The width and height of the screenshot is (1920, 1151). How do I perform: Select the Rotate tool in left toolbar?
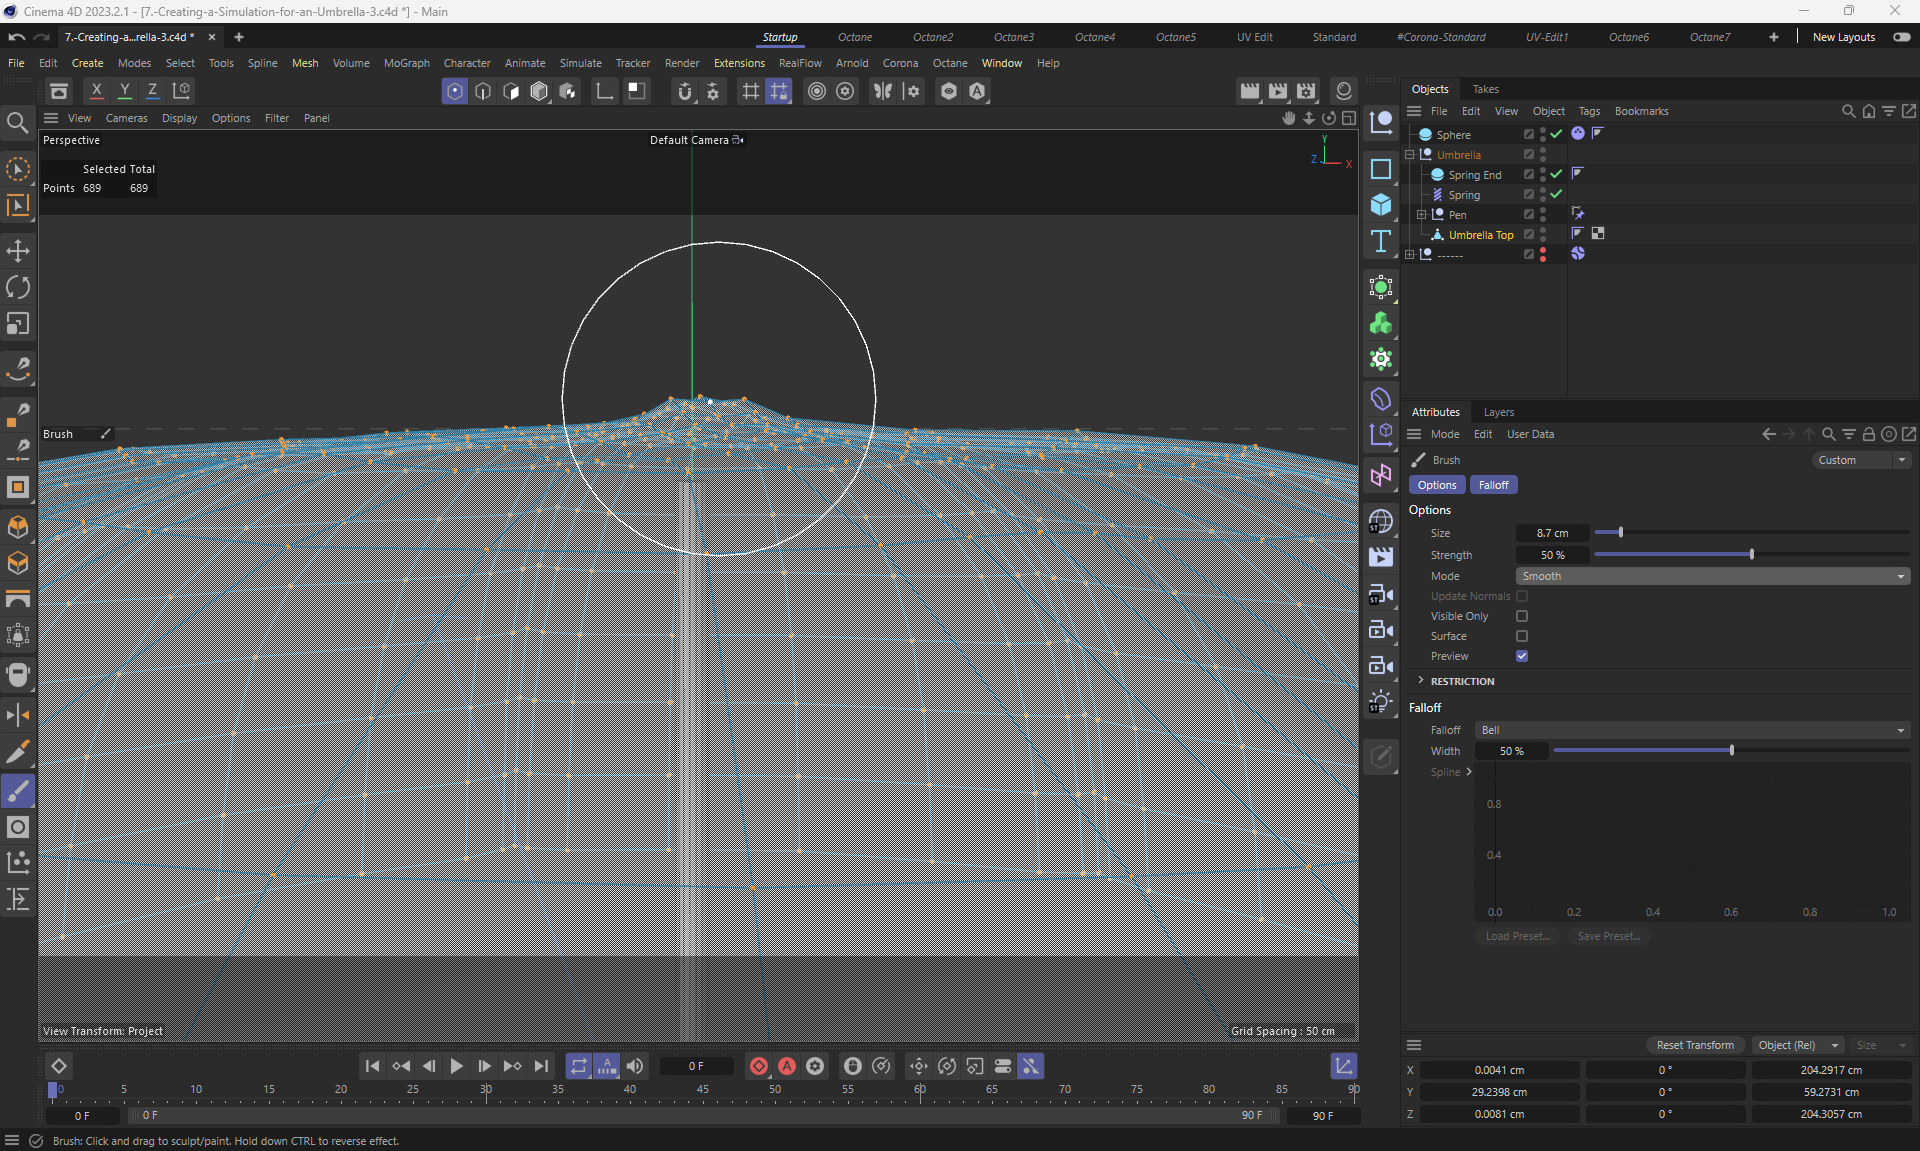coord(18,288)
